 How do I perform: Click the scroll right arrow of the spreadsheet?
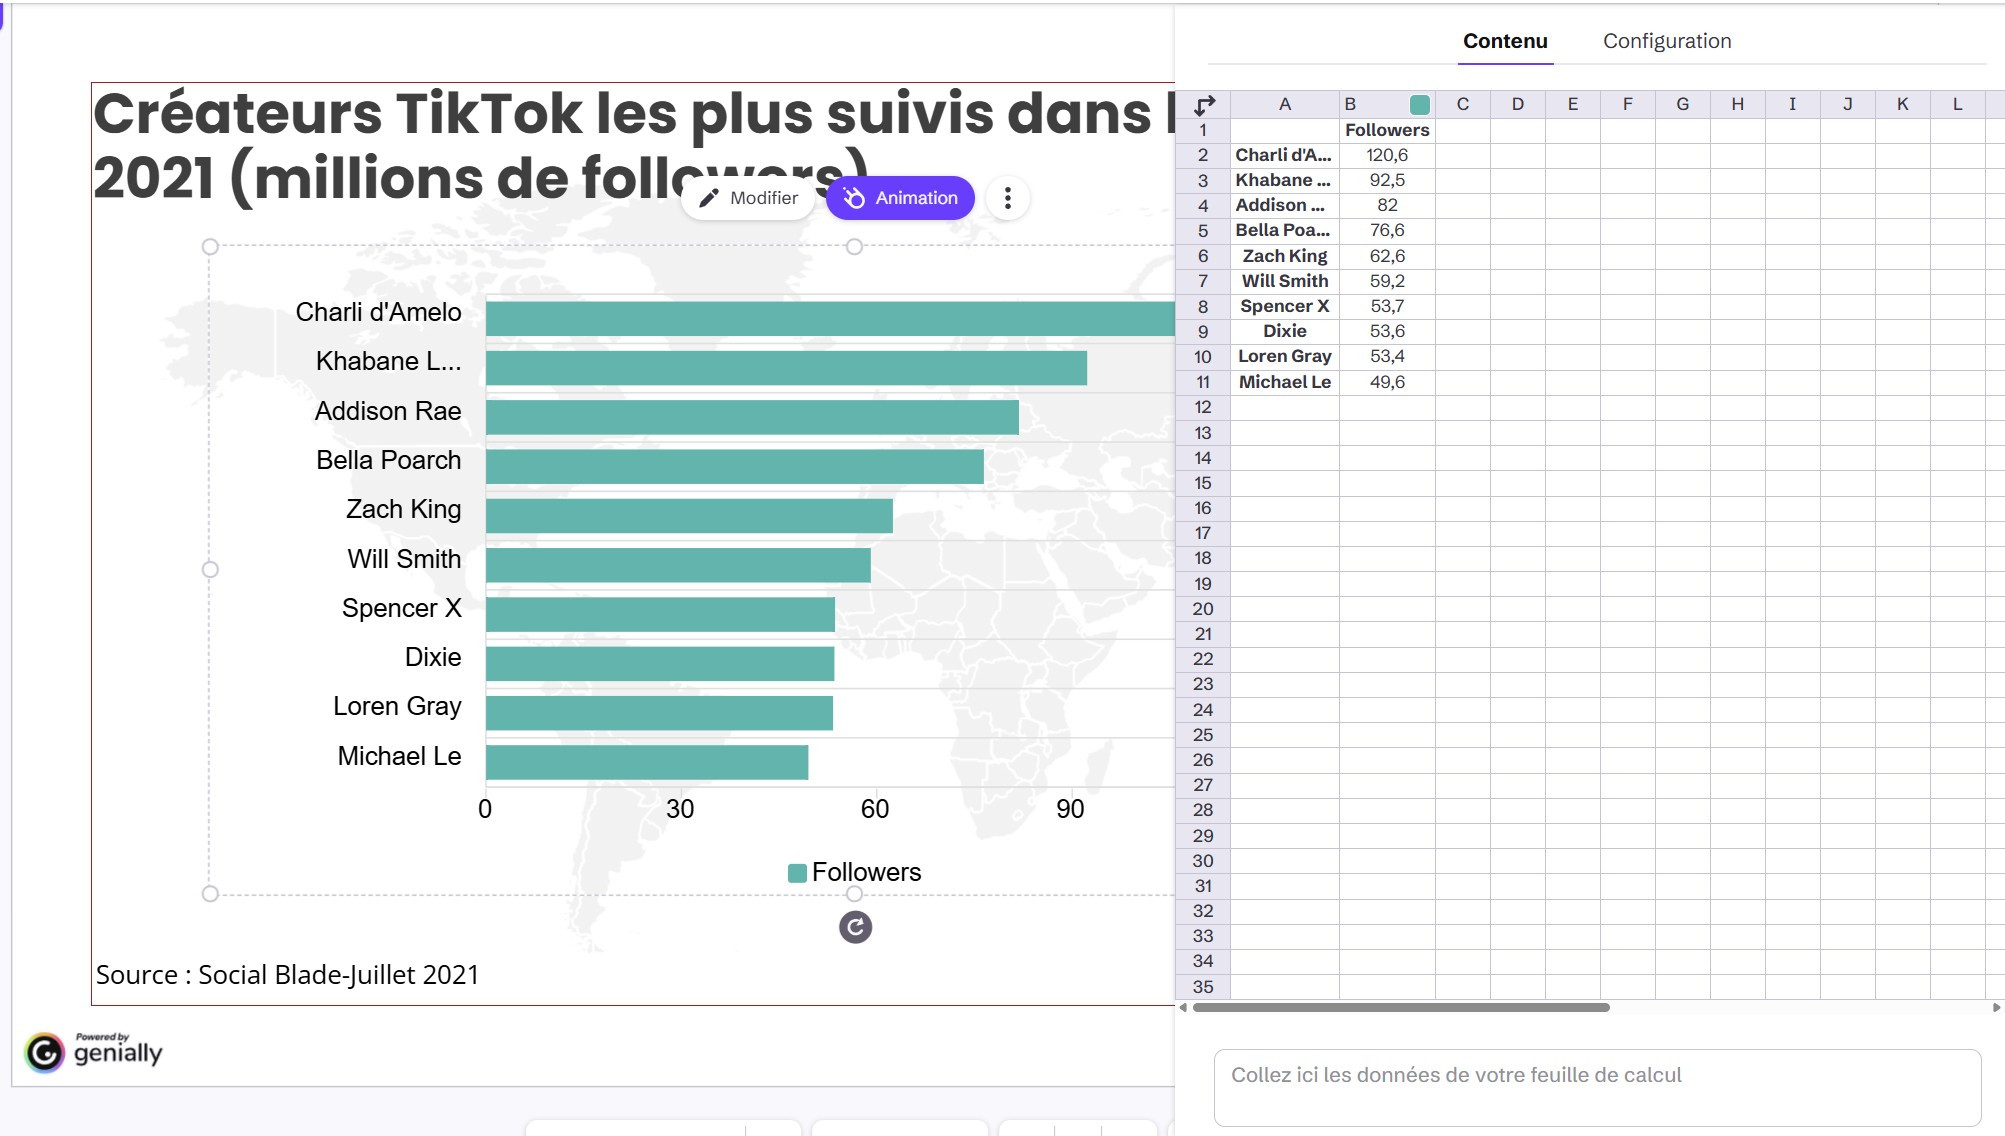pyautogui.click(x=1996, y=1008)
